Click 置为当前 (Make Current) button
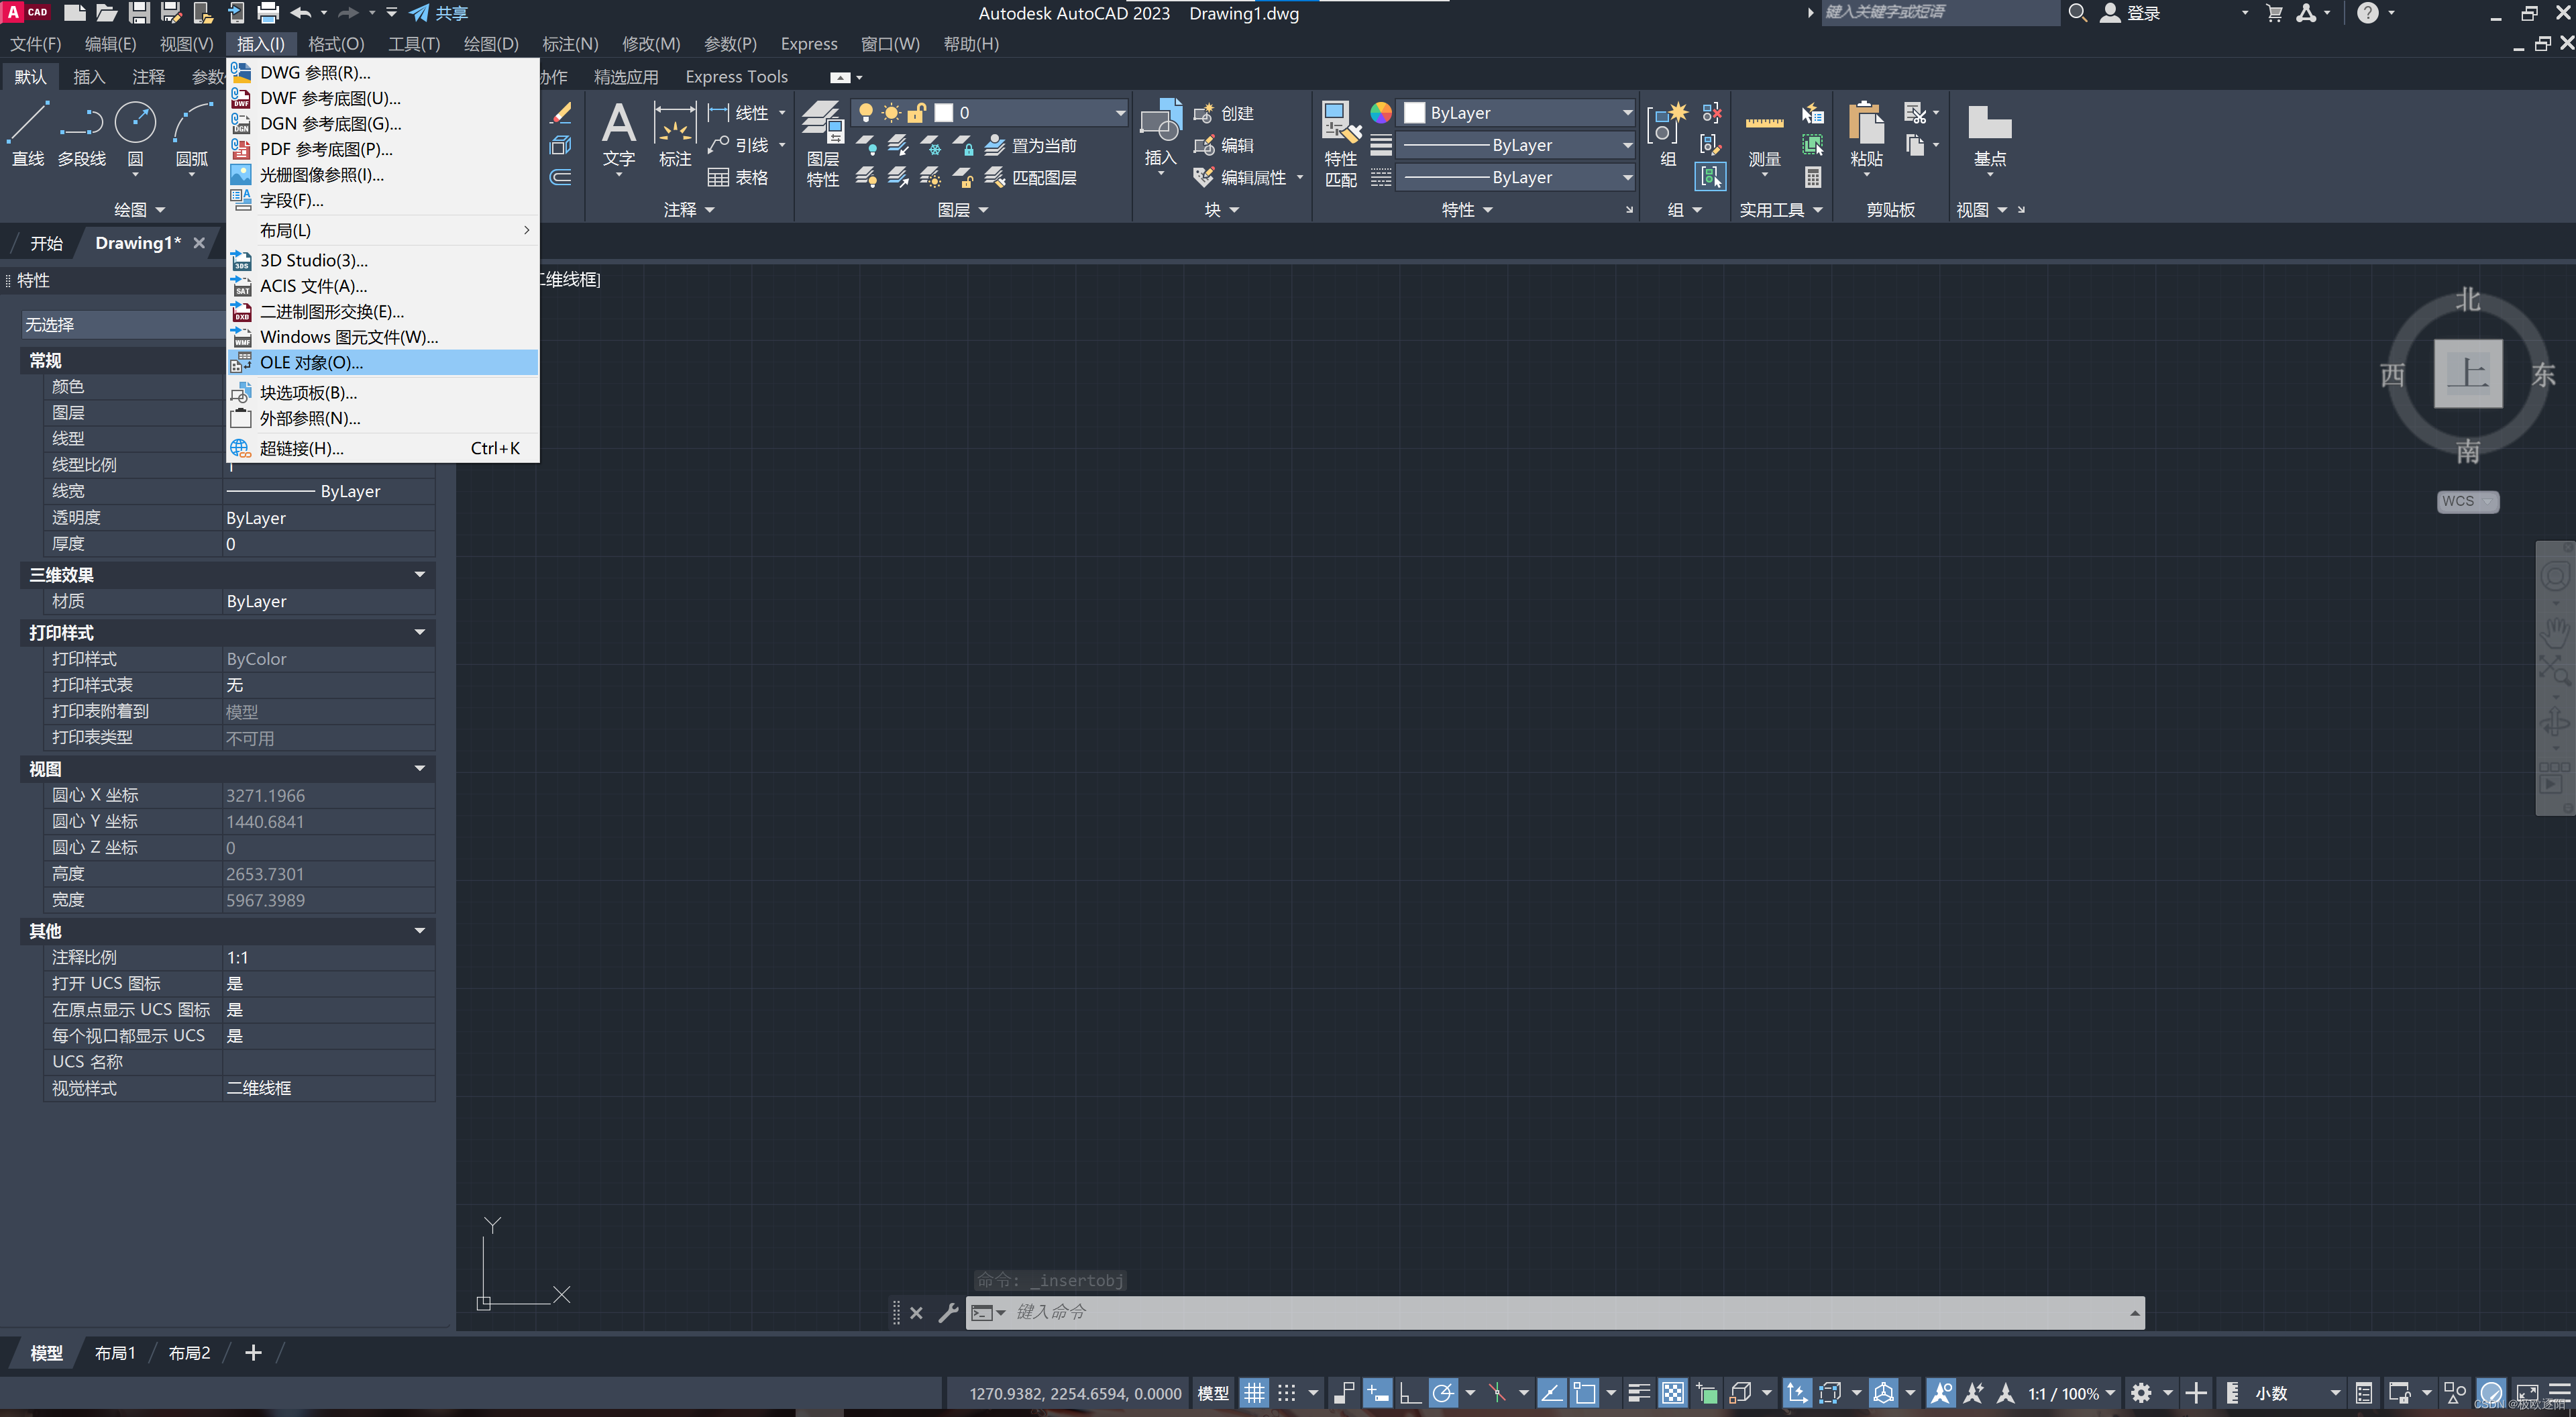2576x1417 pixels. coord(1030,146)
